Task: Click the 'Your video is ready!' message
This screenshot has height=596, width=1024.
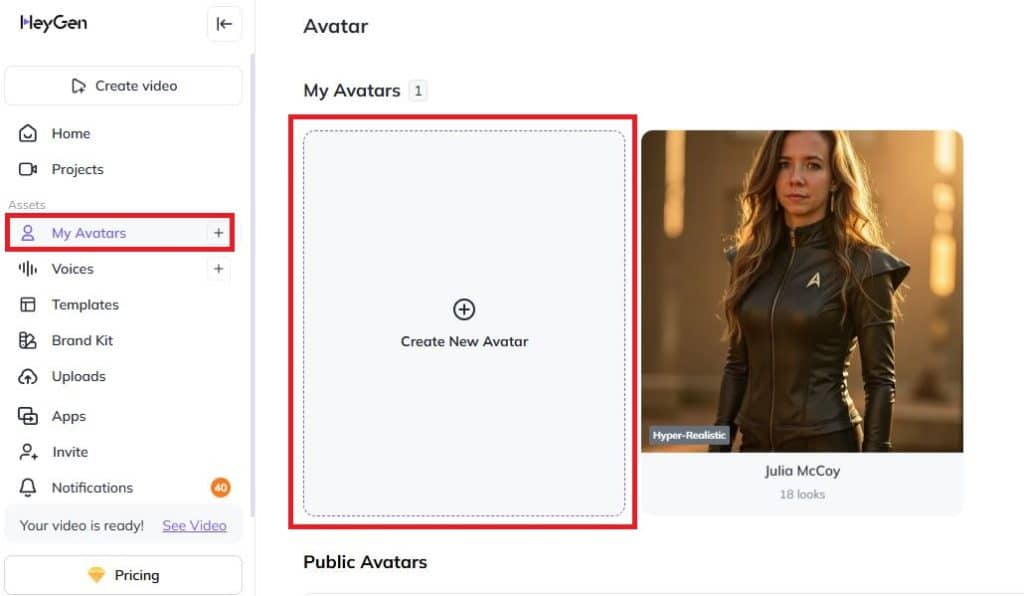Action: coord(82,525)
